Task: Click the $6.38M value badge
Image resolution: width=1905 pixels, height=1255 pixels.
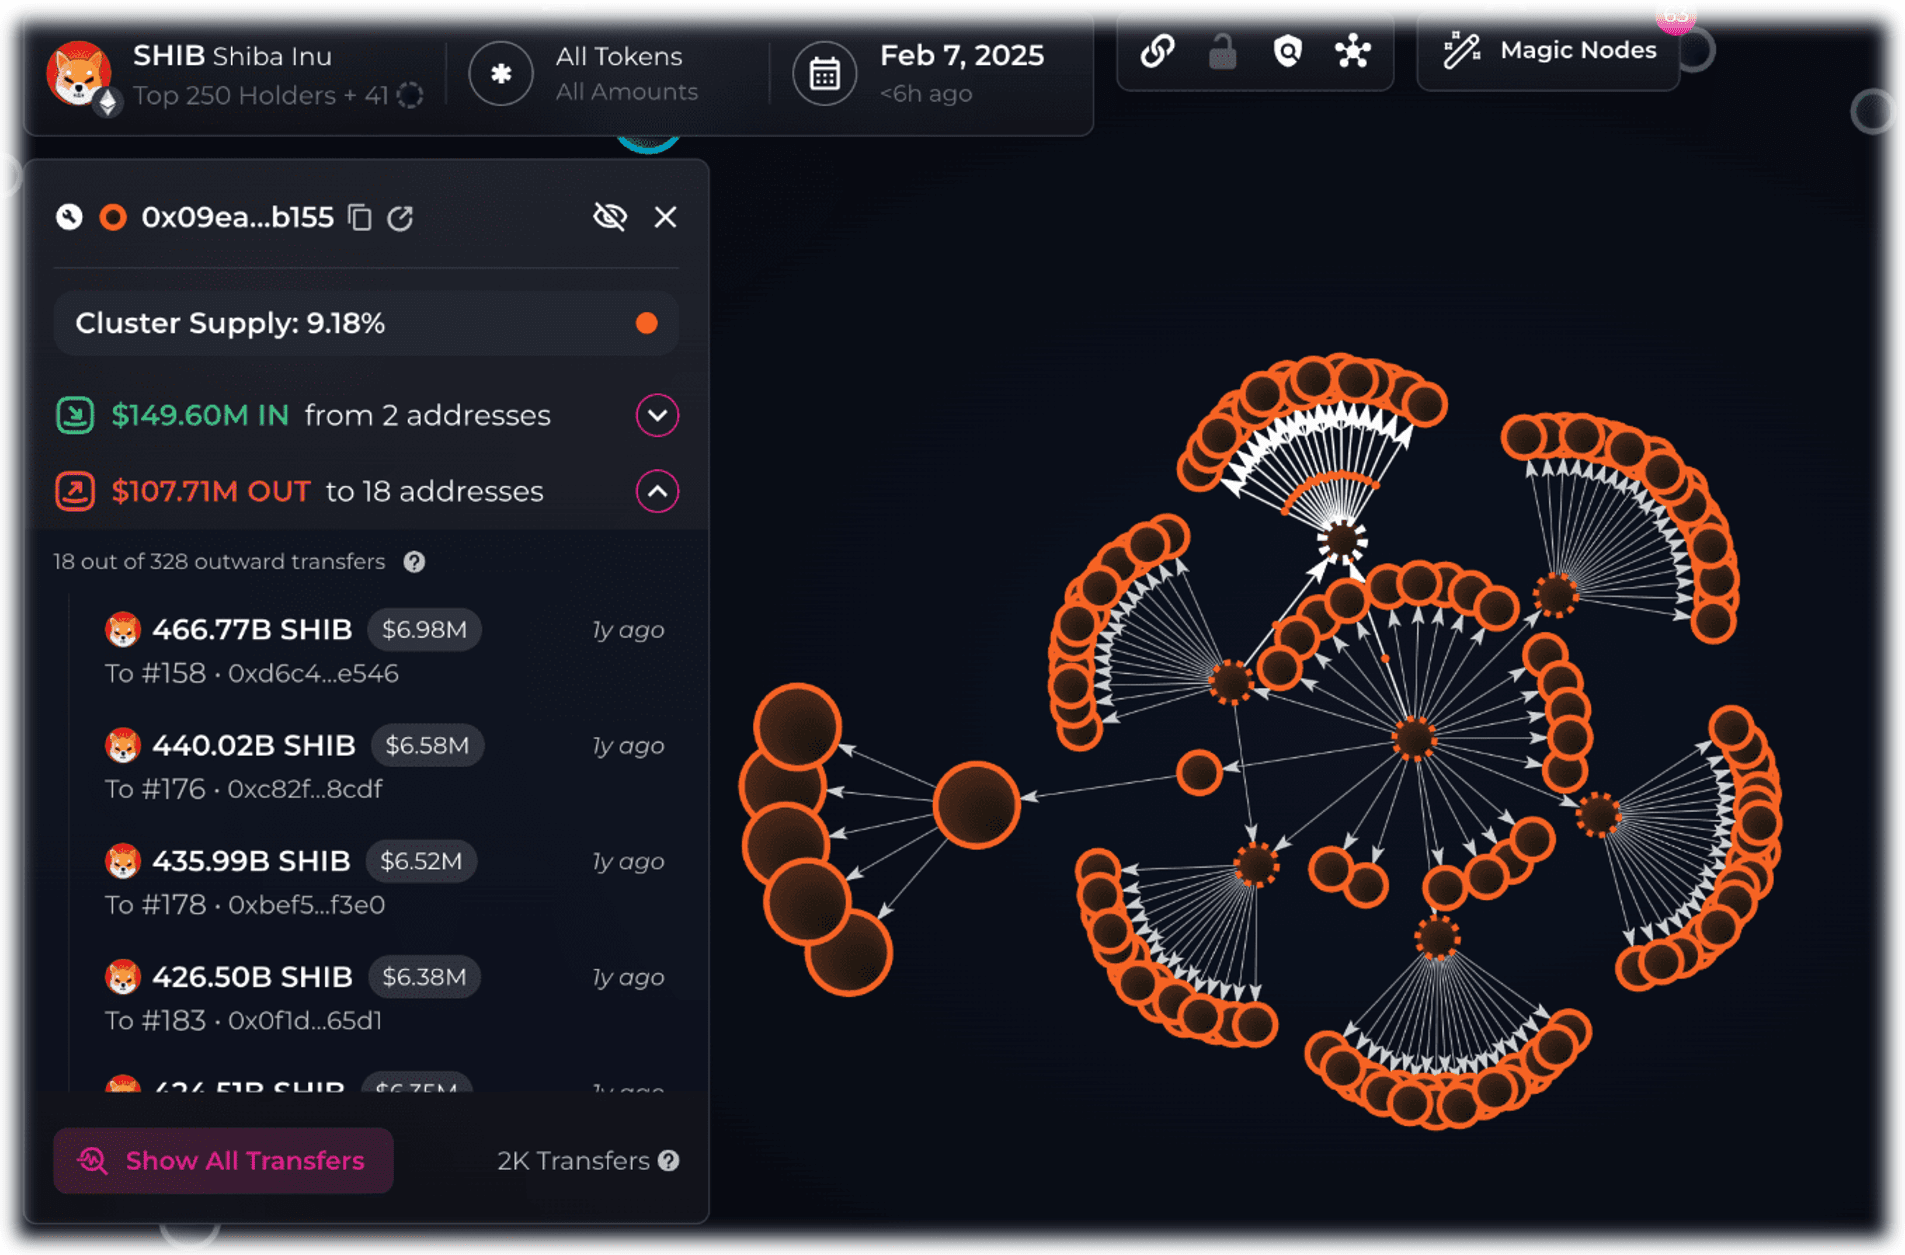Action: [424, 977]
